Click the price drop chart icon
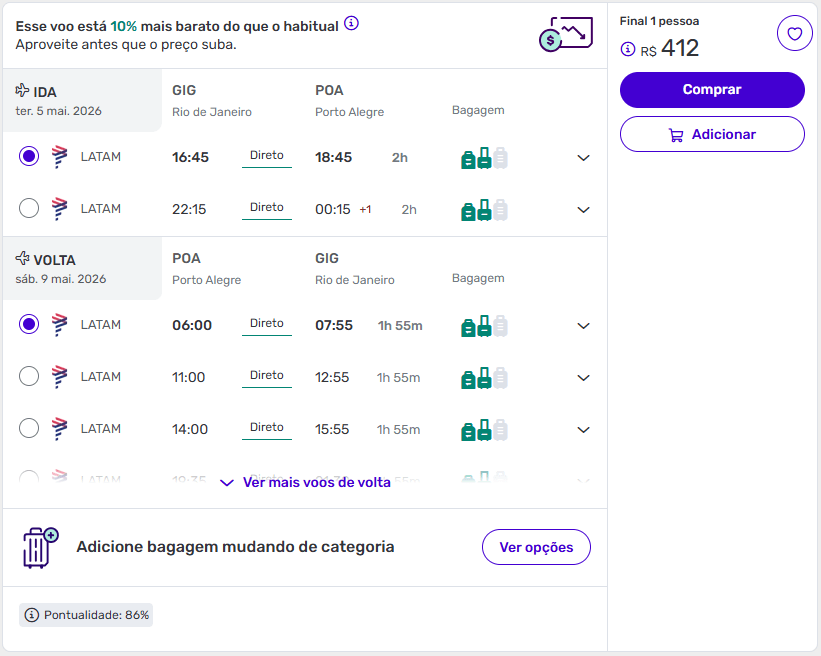This screenshot has height=656, width=821. coord(565,34)
